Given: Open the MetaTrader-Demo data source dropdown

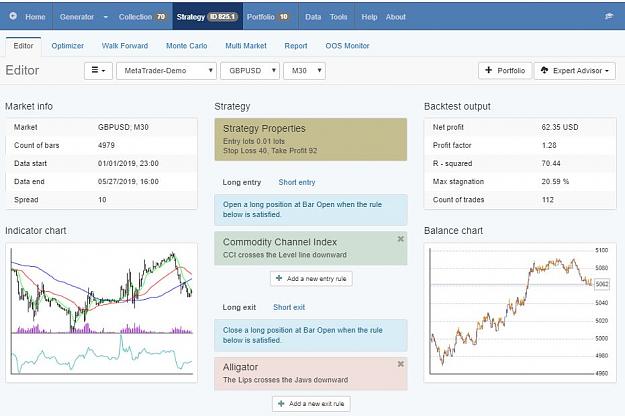Looking at the screenshot, I should tap(166, 71).
